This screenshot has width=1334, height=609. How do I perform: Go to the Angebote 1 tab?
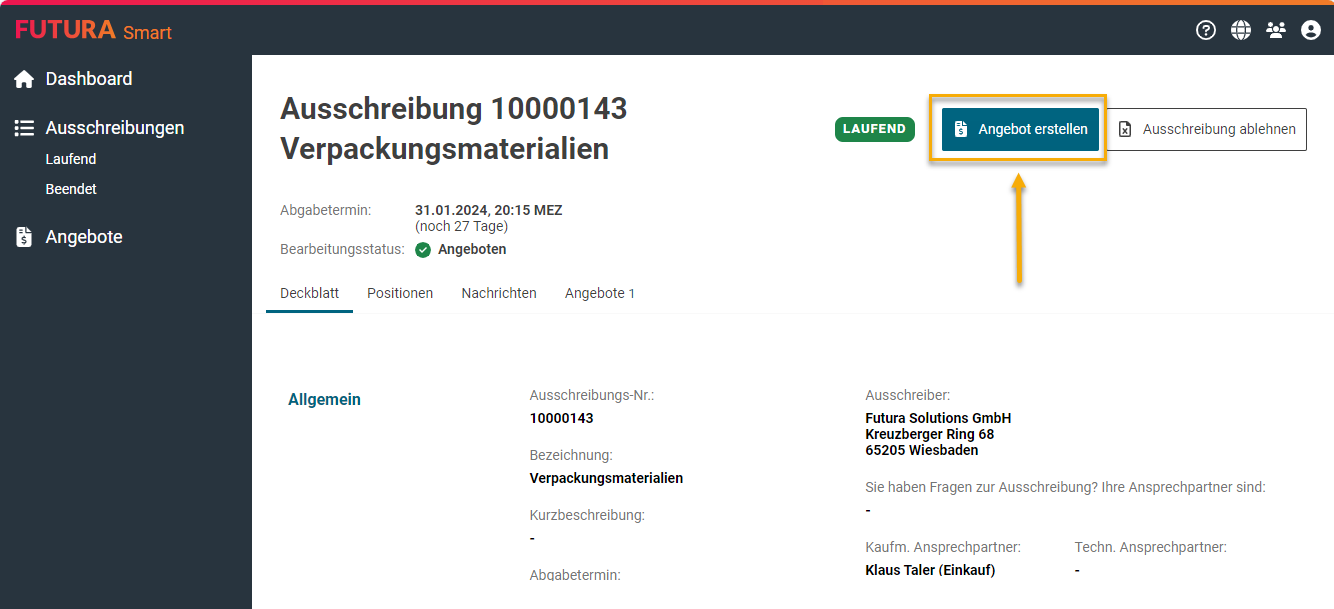[x=599, y=293]
